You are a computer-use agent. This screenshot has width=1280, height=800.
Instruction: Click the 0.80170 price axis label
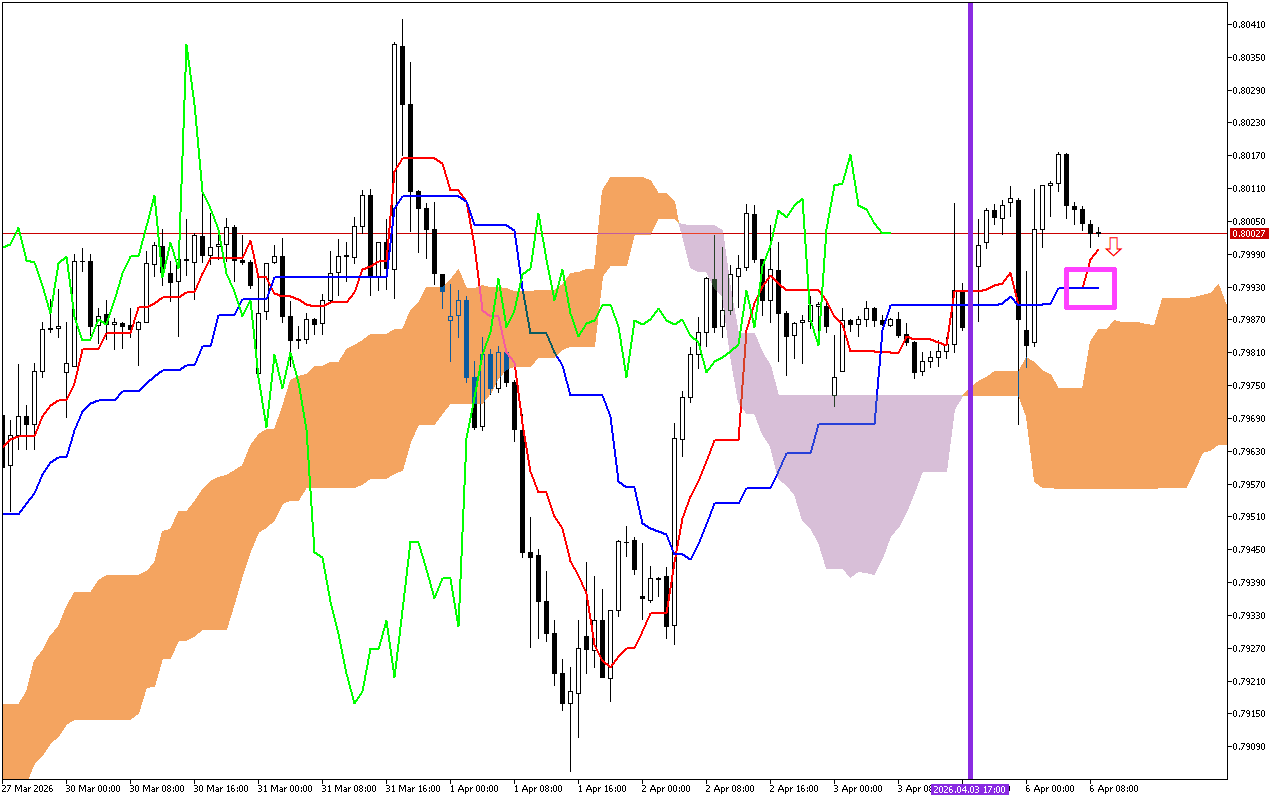pyautogui.click(x=1252, y=155)
